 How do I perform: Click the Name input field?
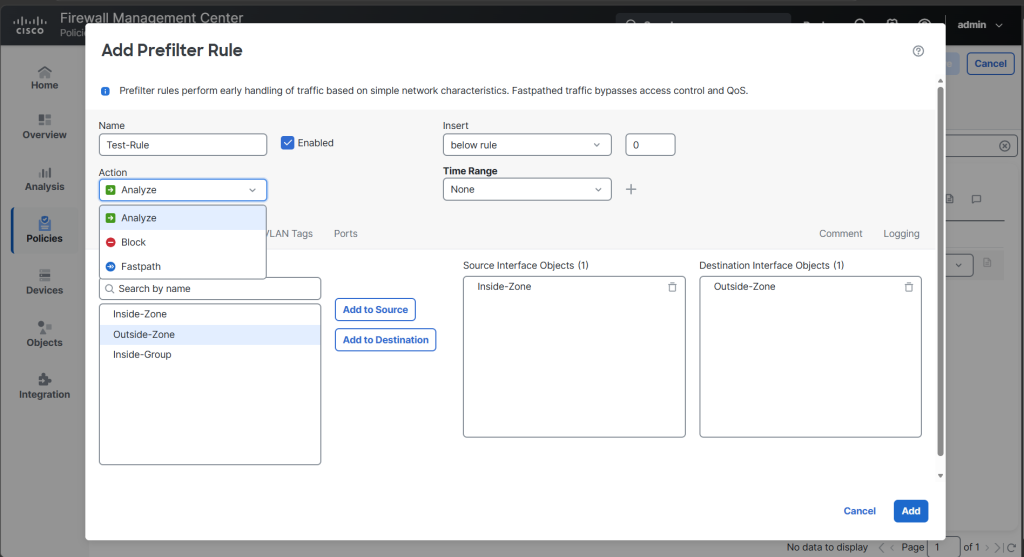pyautogui.click(x=183, y=145)
